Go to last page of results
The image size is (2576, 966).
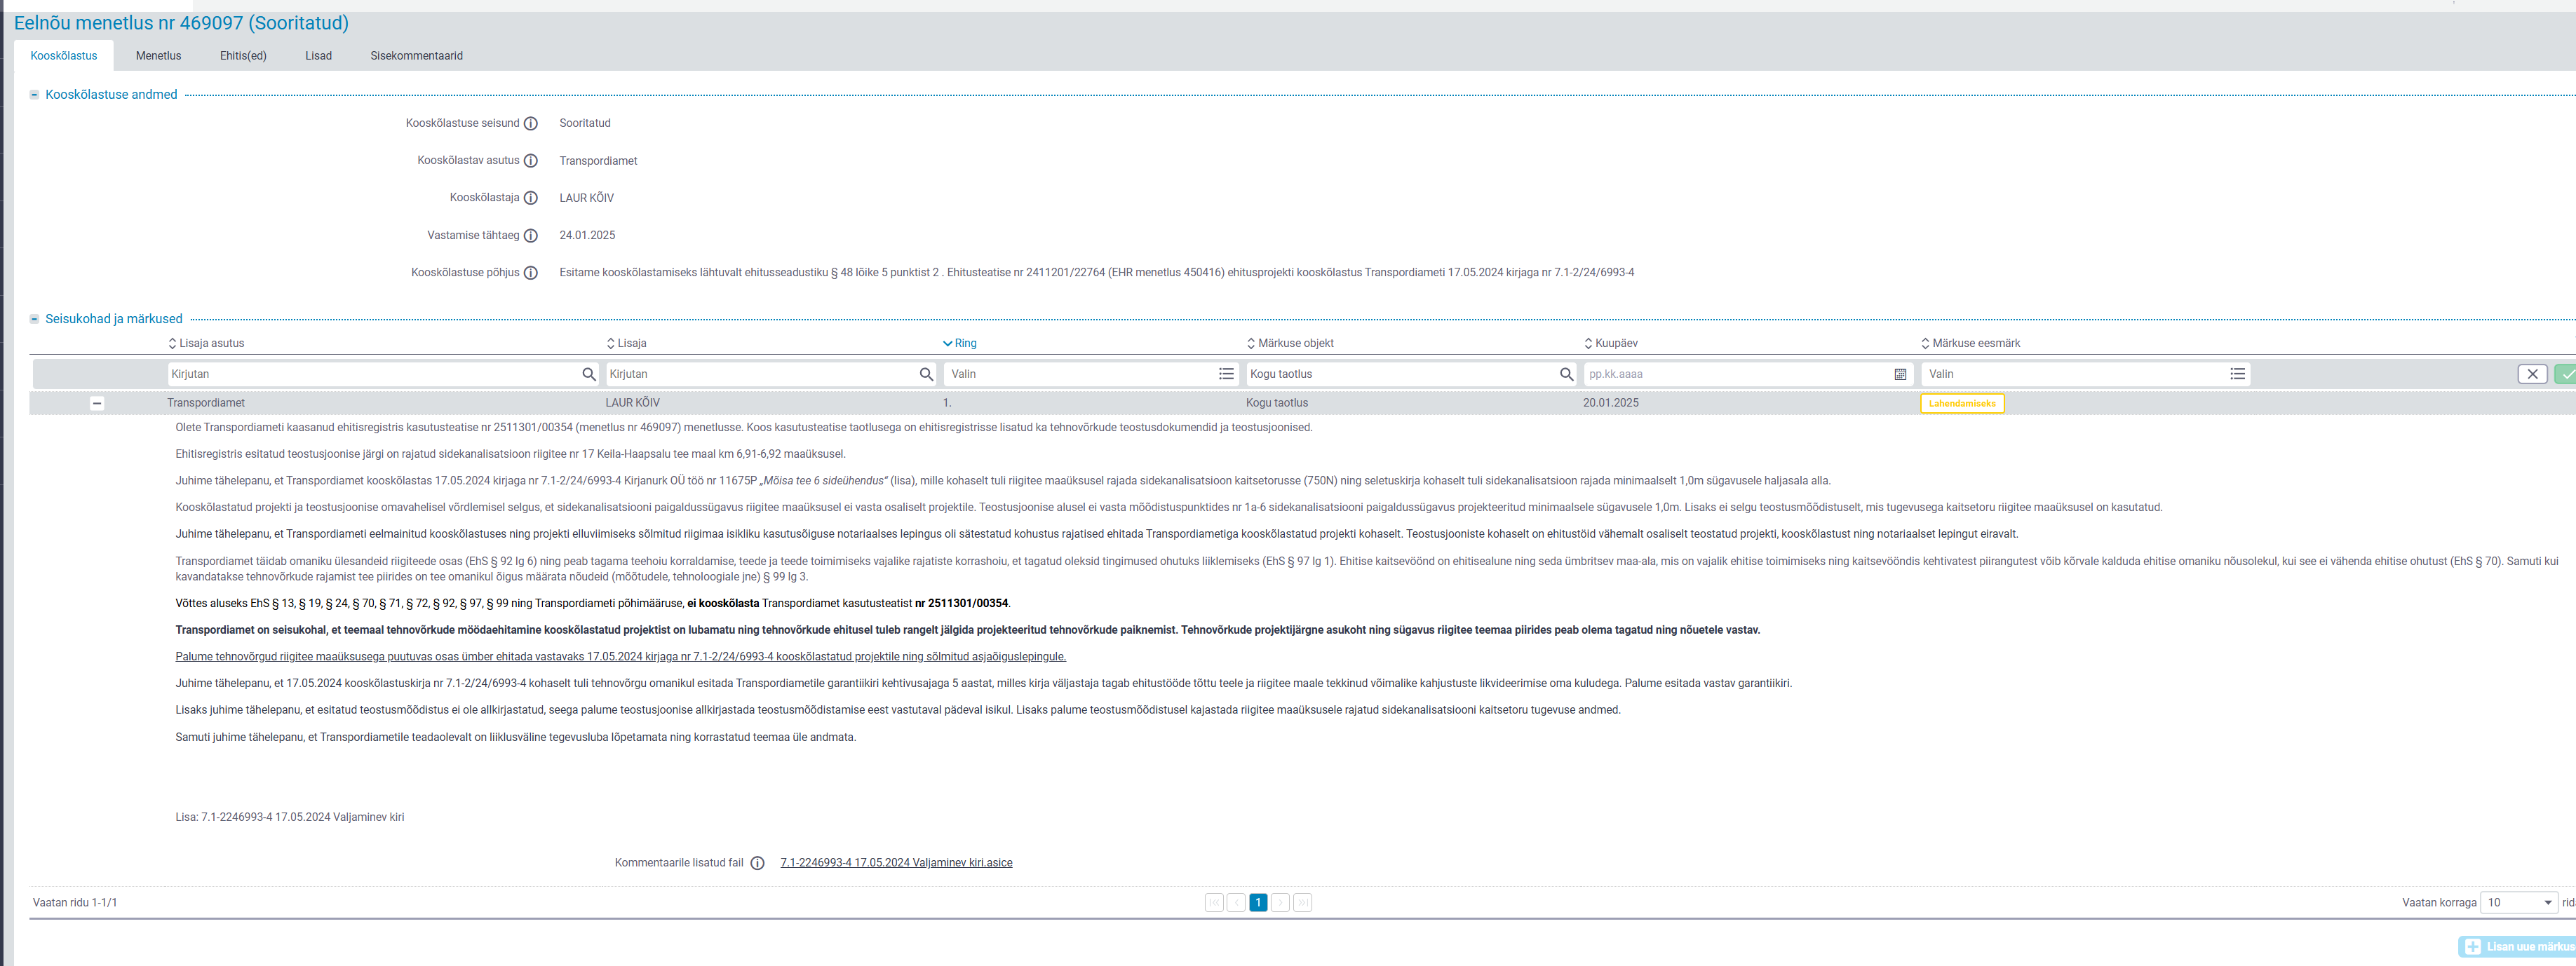pyautogui.click(x=1302, y=903)
